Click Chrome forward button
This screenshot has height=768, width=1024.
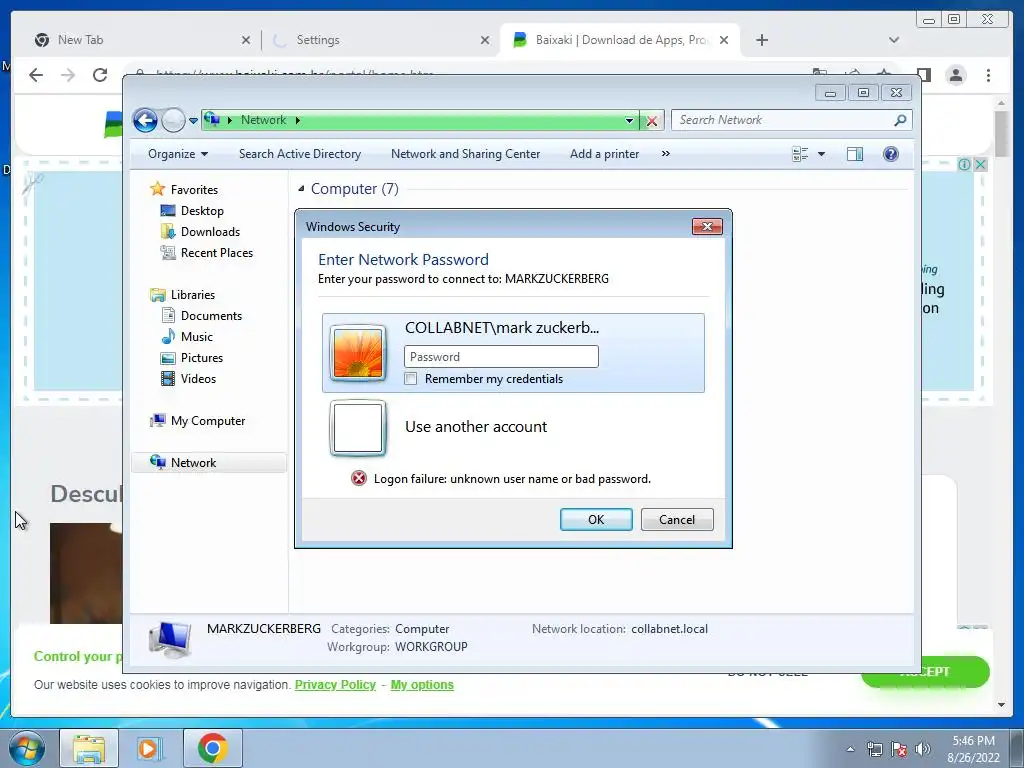pyautogui.click(x=68, y=75)
